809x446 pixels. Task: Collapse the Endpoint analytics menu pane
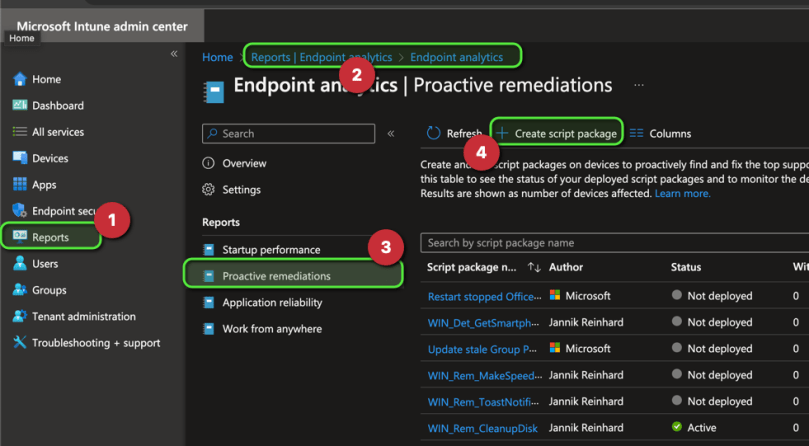[391, 133]
